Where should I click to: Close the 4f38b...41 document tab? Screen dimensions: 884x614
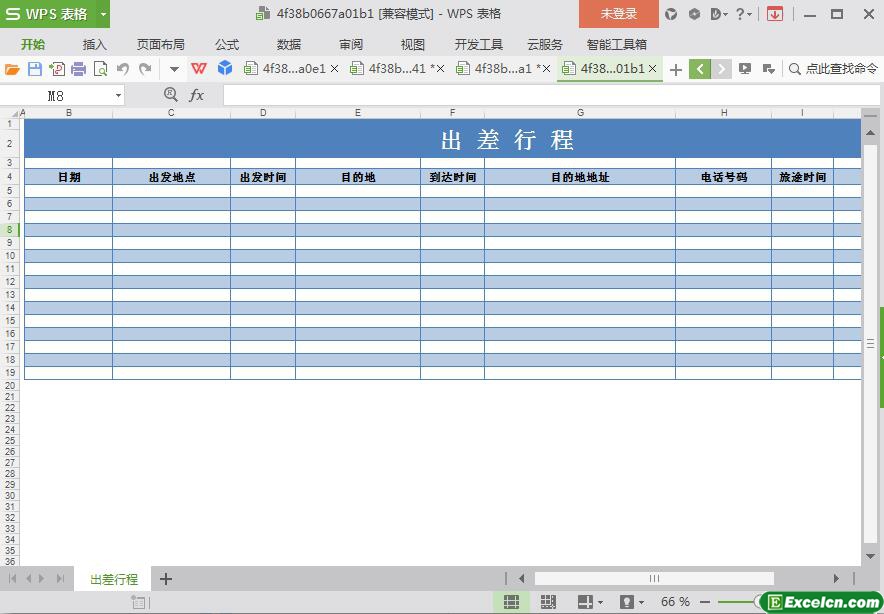(x=440, y=69)
